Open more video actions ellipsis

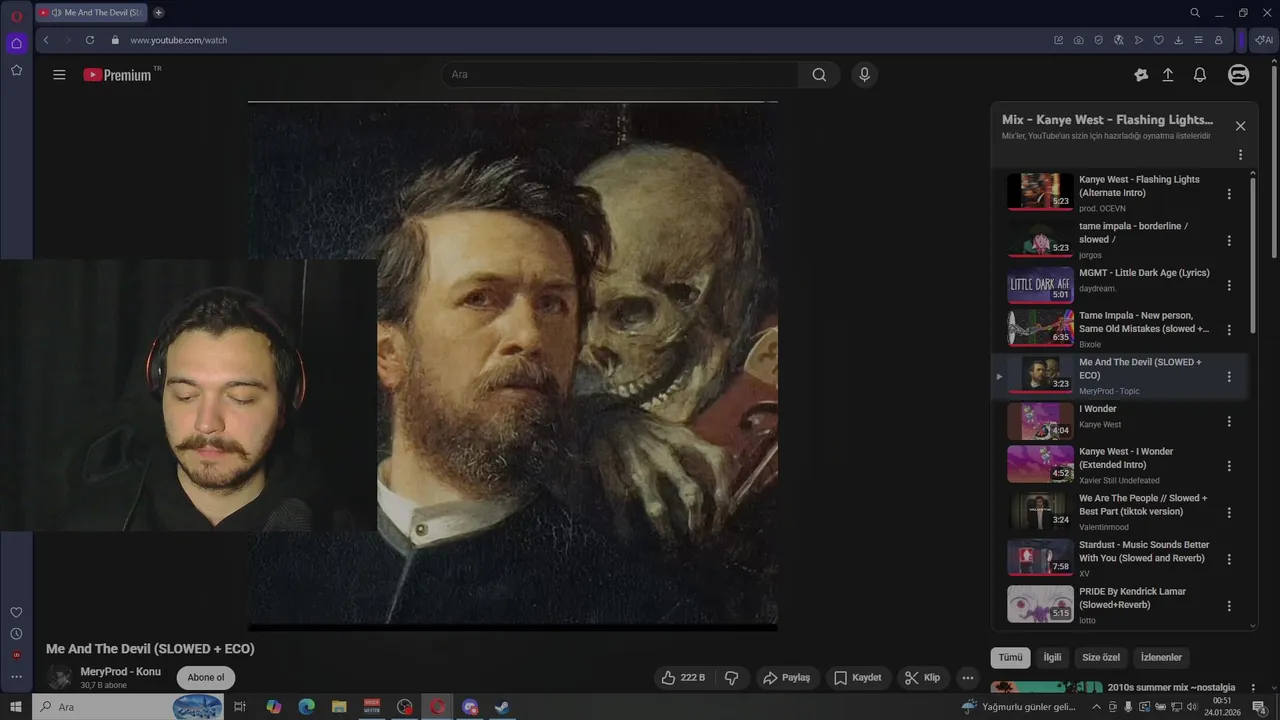click(967, 678)
